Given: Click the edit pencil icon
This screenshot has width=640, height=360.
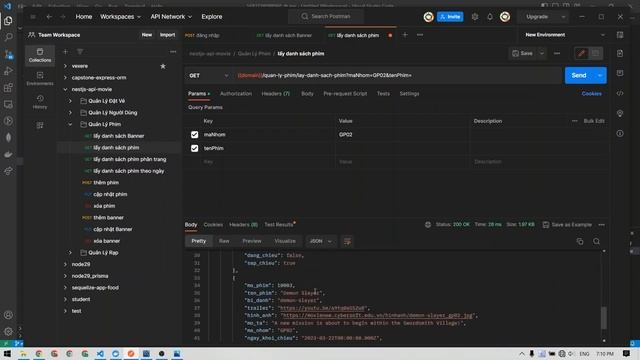Looking at the screenshot, I should point(582,53).
